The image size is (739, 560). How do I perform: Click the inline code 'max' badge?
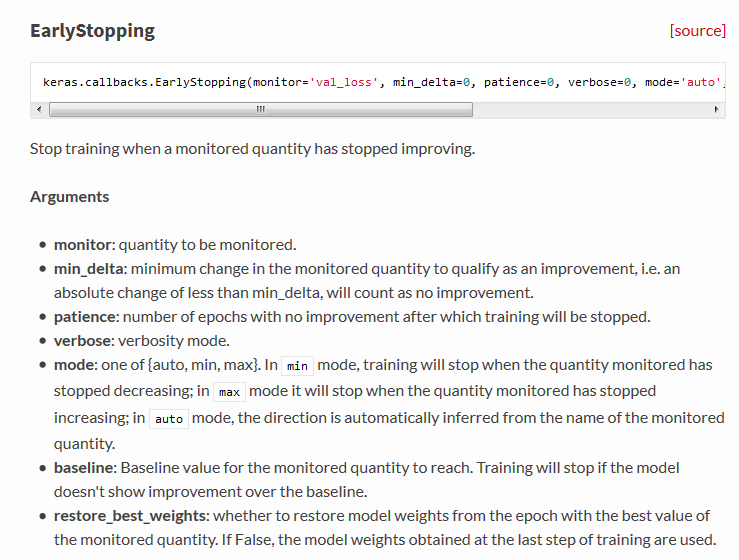click(229, 391)
